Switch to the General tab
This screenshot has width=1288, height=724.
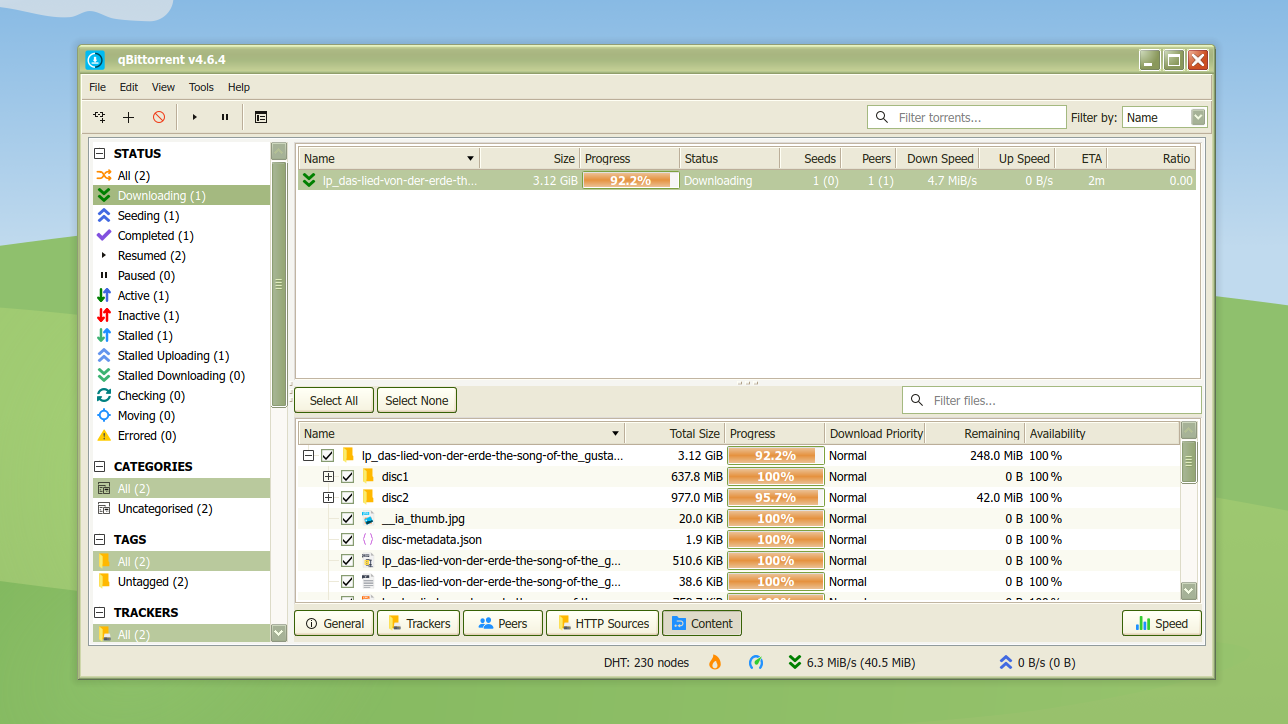333,623
